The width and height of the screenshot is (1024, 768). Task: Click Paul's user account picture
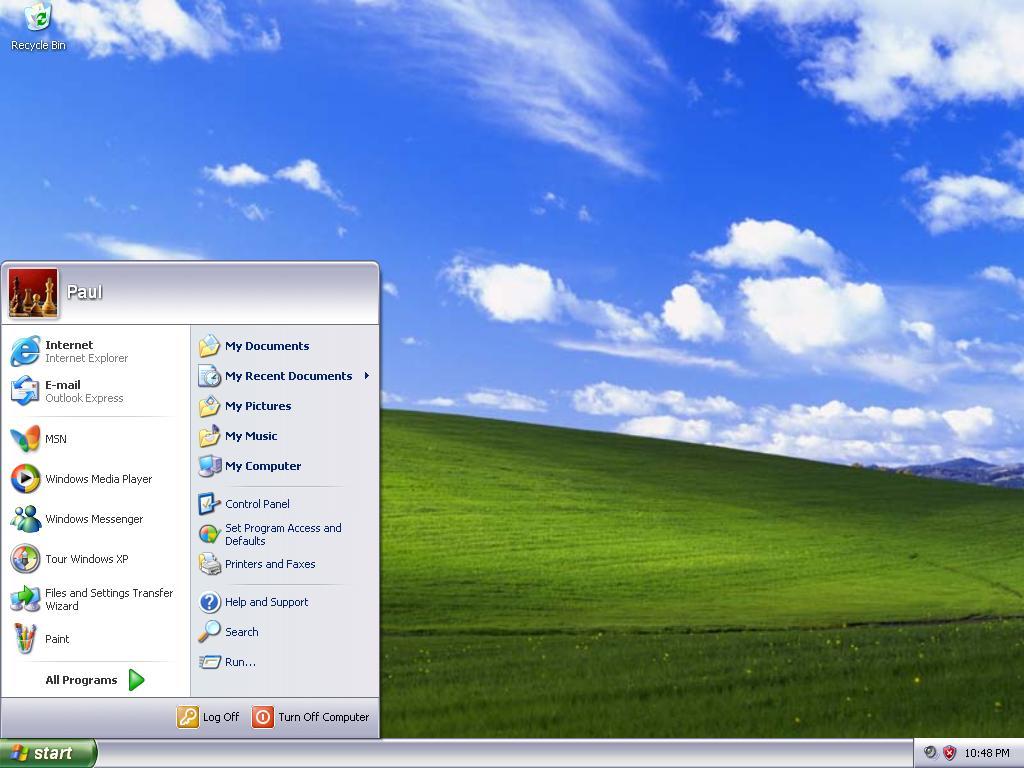pyautogui.click(x=33, y=291)
